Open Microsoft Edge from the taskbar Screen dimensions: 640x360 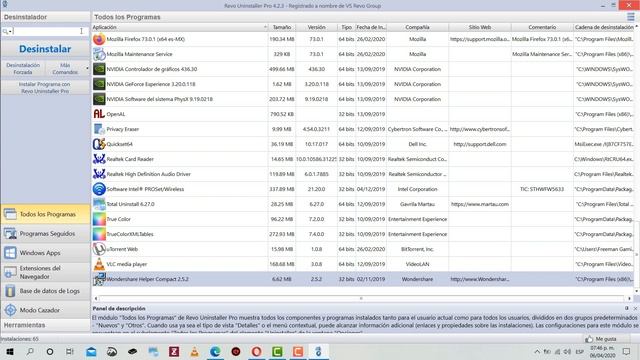(x=215, y=351)
